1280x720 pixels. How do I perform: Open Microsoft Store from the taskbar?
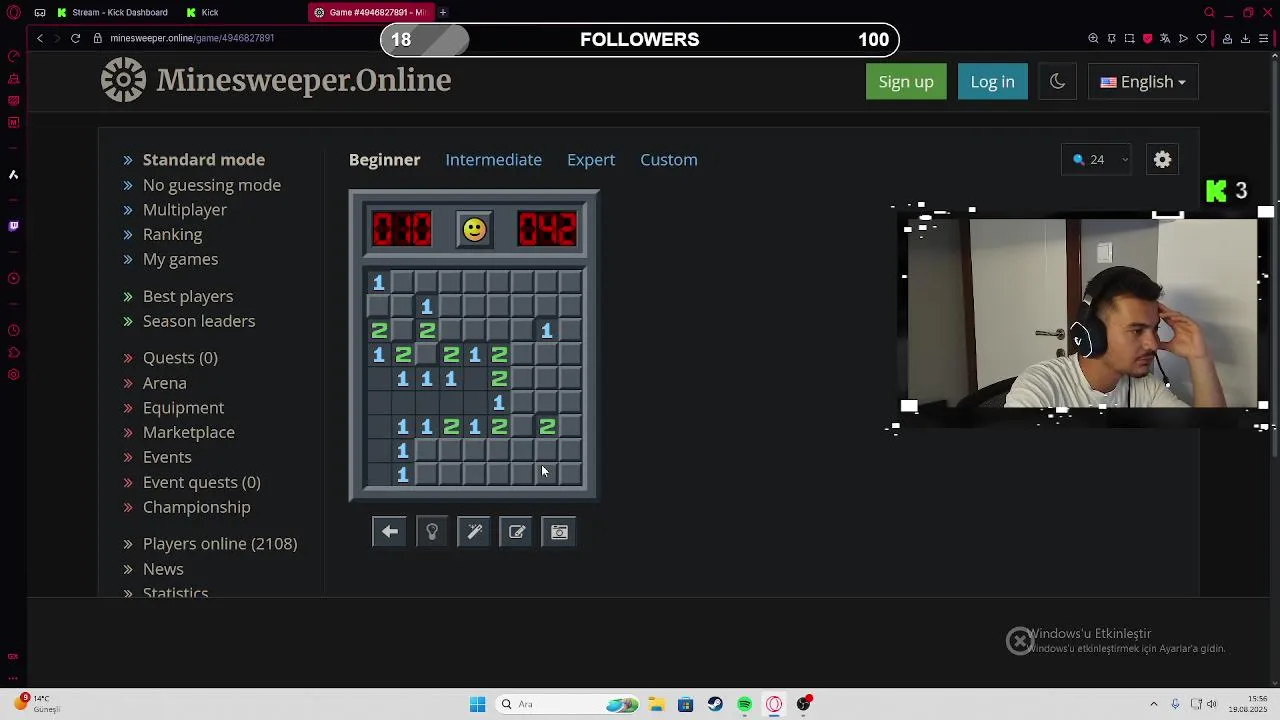point(685,704)
